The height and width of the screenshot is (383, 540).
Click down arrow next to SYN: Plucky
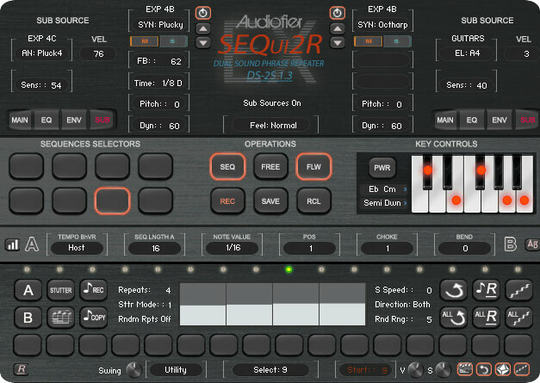pyautogui.click(x=203, y=43)
